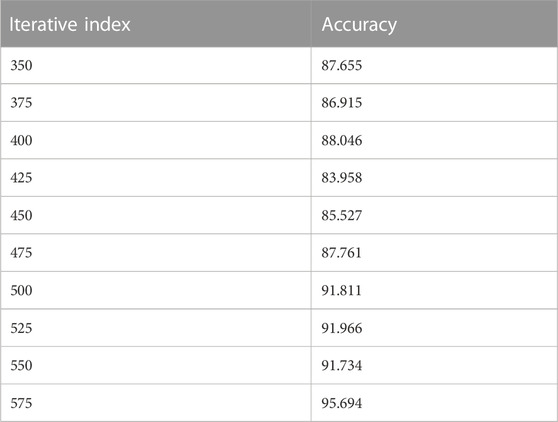Click the Accuracy column header
This screenshot has width=558, height=422.
[359, 25]
